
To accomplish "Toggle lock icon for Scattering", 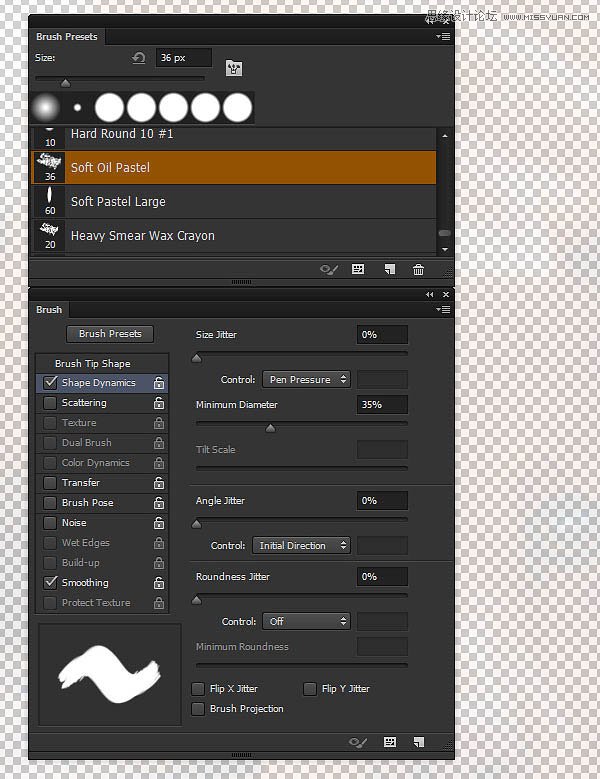I will coord(158,403).
